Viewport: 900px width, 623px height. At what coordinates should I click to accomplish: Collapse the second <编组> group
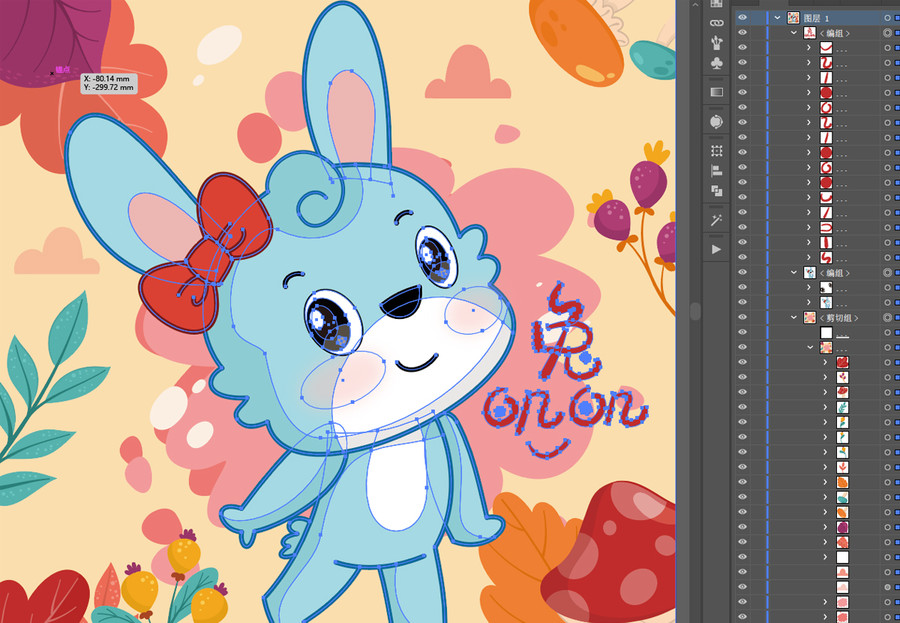coord(794,272)
